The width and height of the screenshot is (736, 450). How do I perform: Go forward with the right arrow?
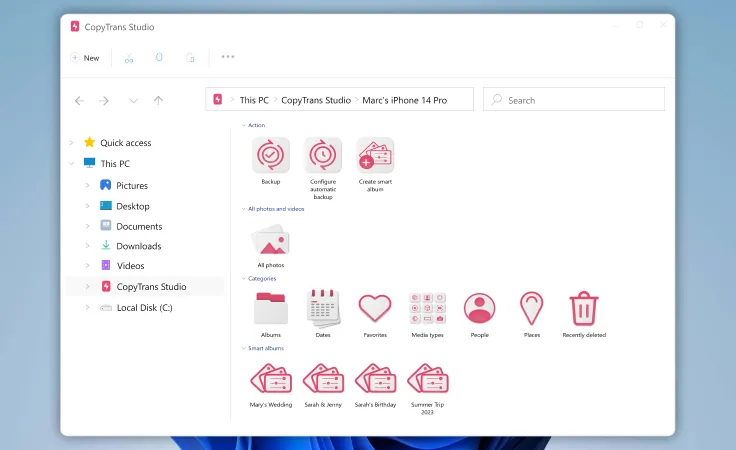(x=104, y=100)
